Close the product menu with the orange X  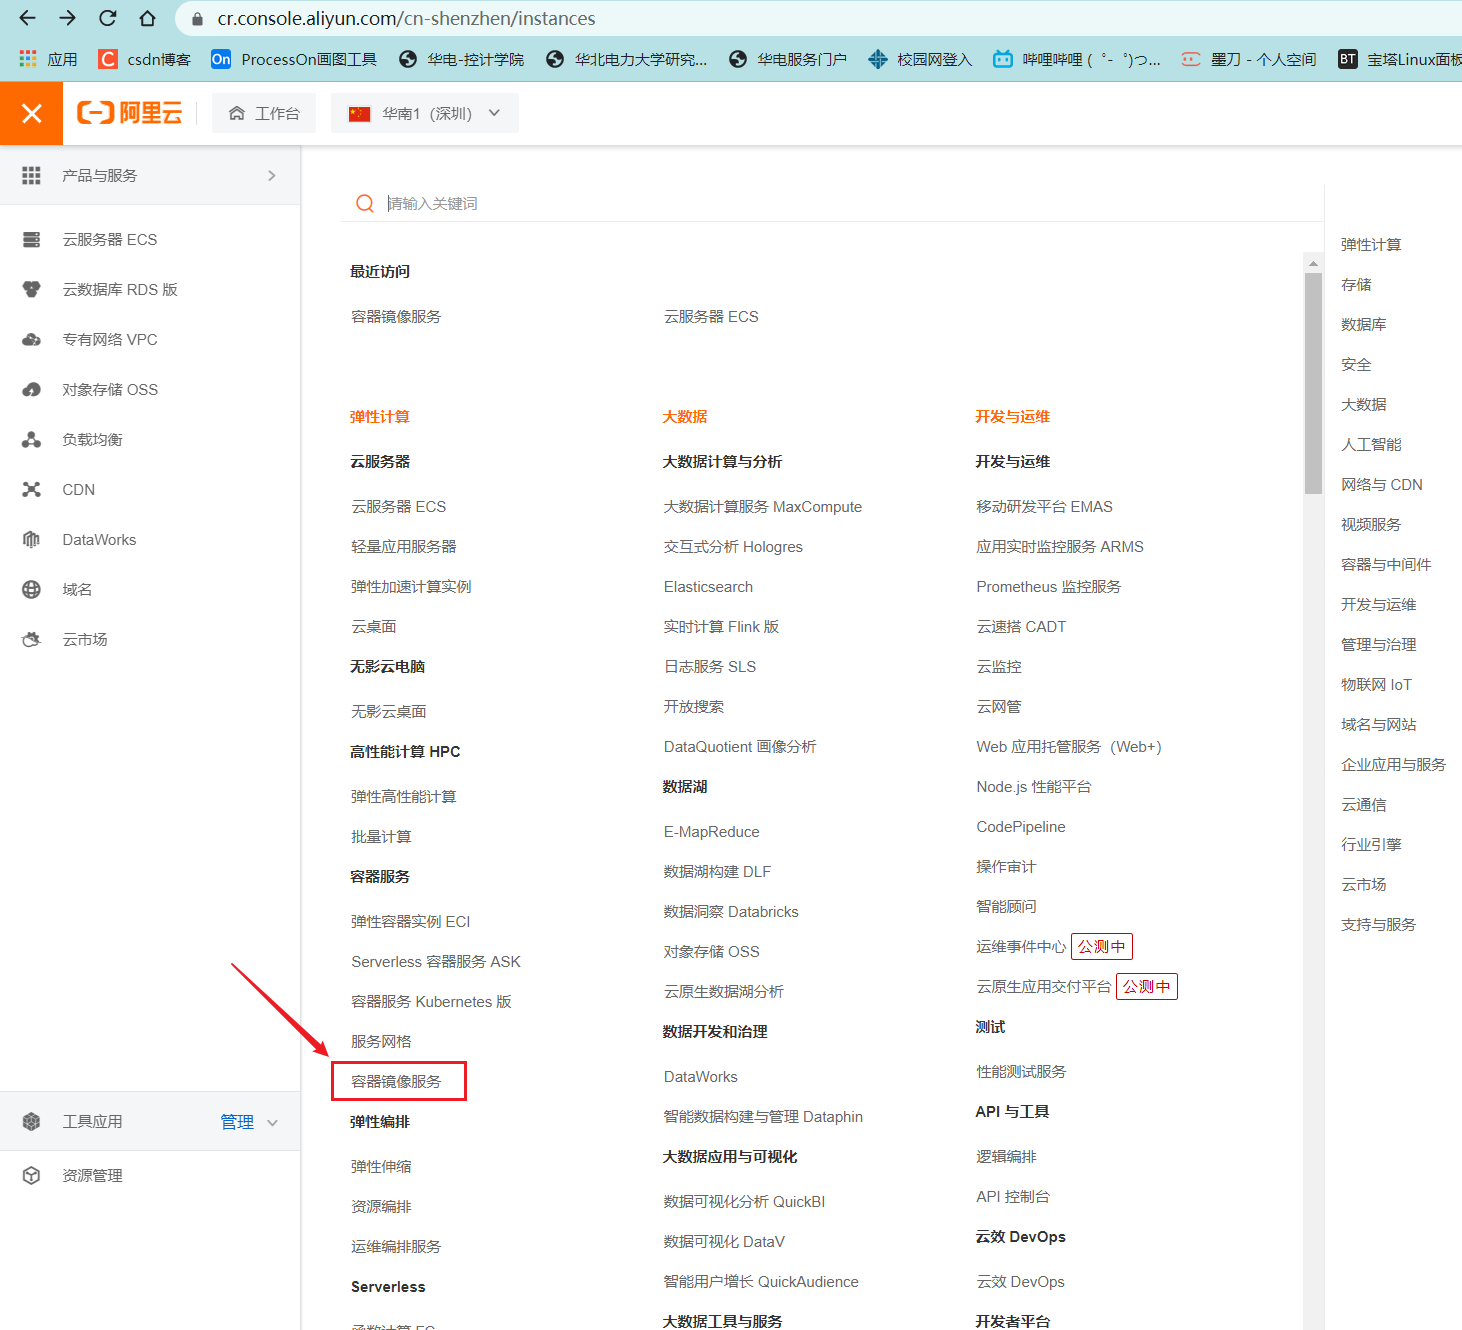click(x=32, y=113)
